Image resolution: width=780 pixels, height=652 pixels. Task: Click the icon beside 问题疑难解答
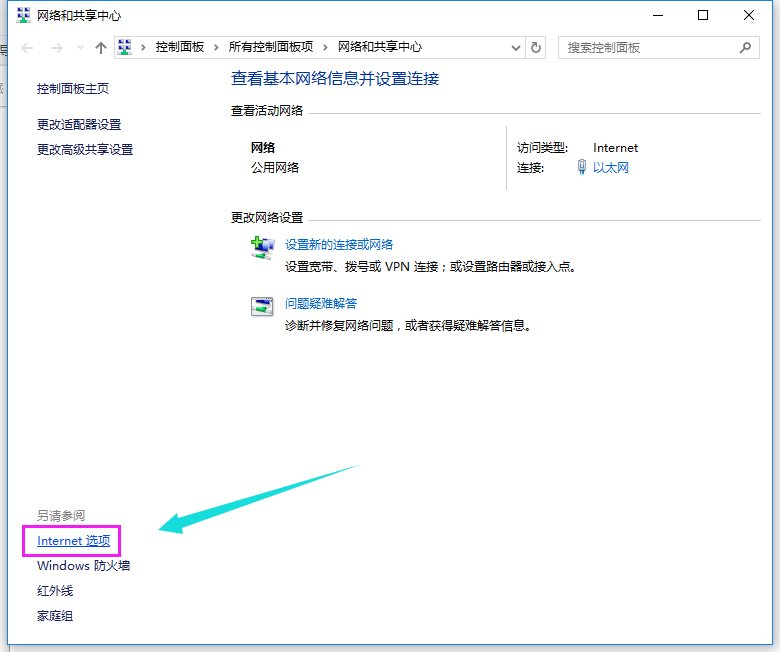[x=262, y=307]
